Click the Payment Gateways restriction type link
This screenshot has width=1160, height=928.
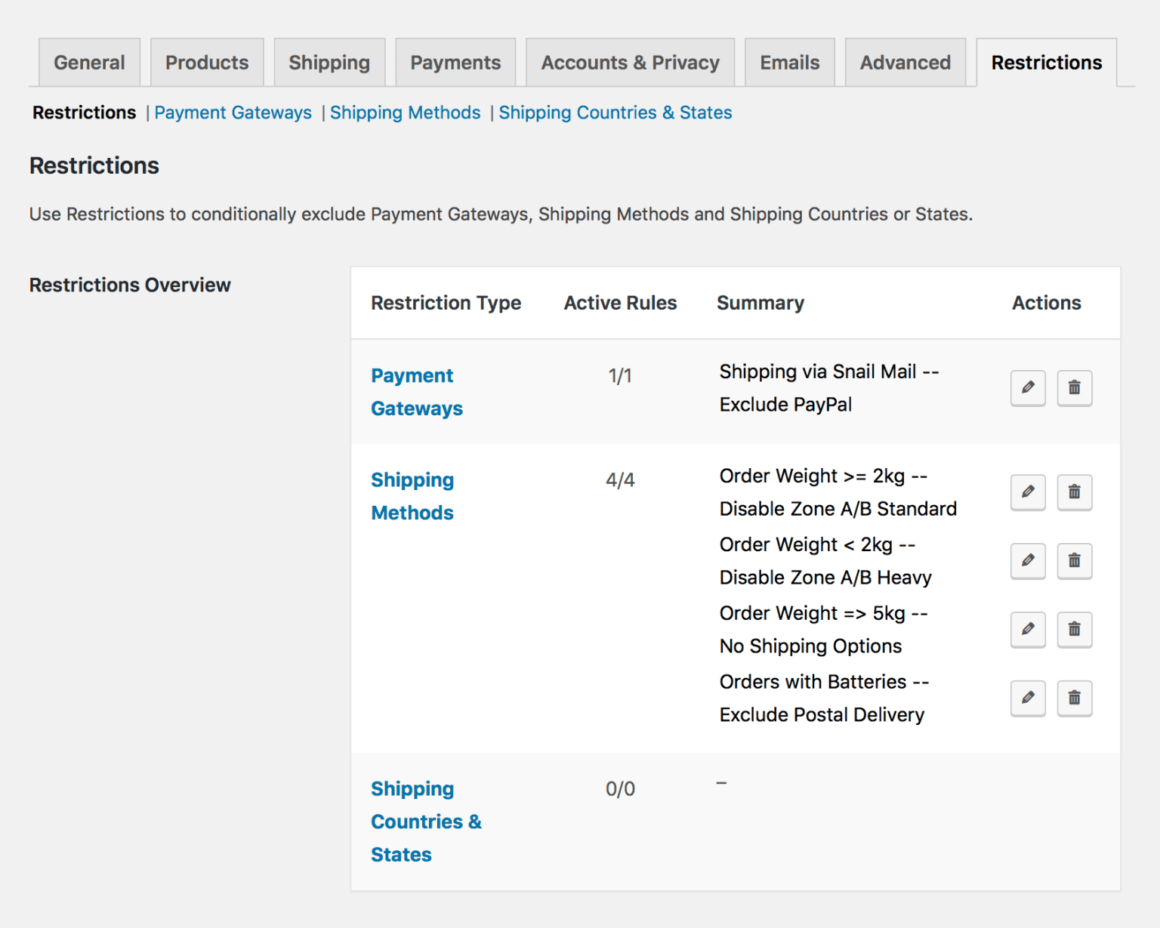416,391
